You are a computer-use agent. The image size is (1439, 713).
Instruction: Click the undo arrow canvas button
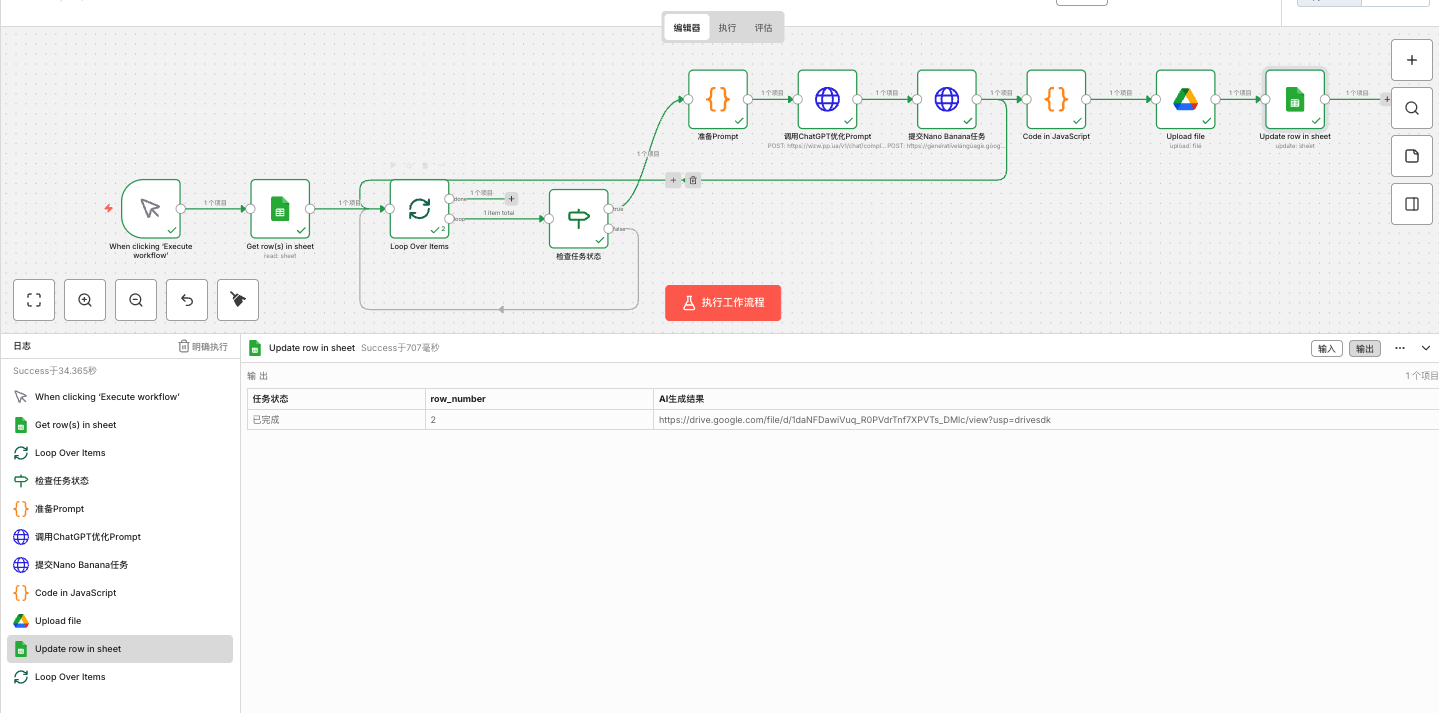(x=187, y=299)
